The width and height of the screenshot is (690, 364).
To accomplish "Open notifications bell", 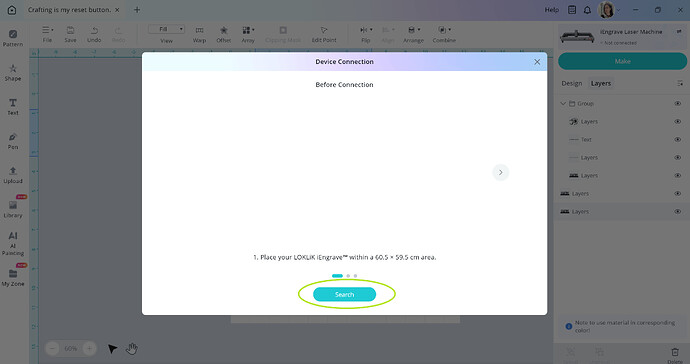I will tap(587, 10).
